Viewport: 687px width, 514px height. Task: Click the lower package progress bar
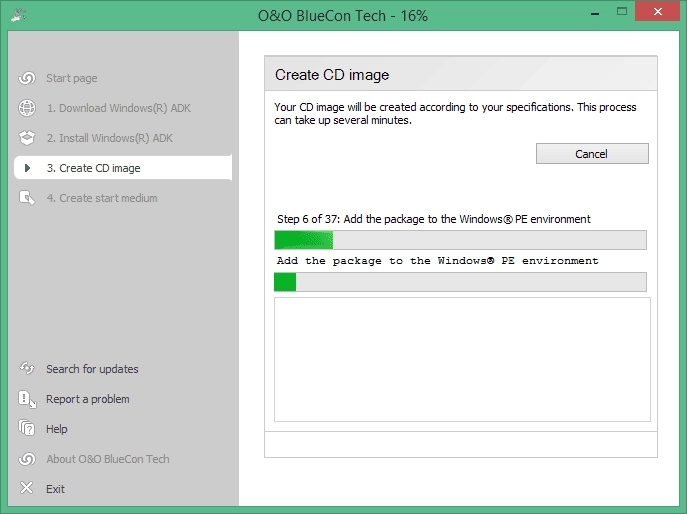460,282
